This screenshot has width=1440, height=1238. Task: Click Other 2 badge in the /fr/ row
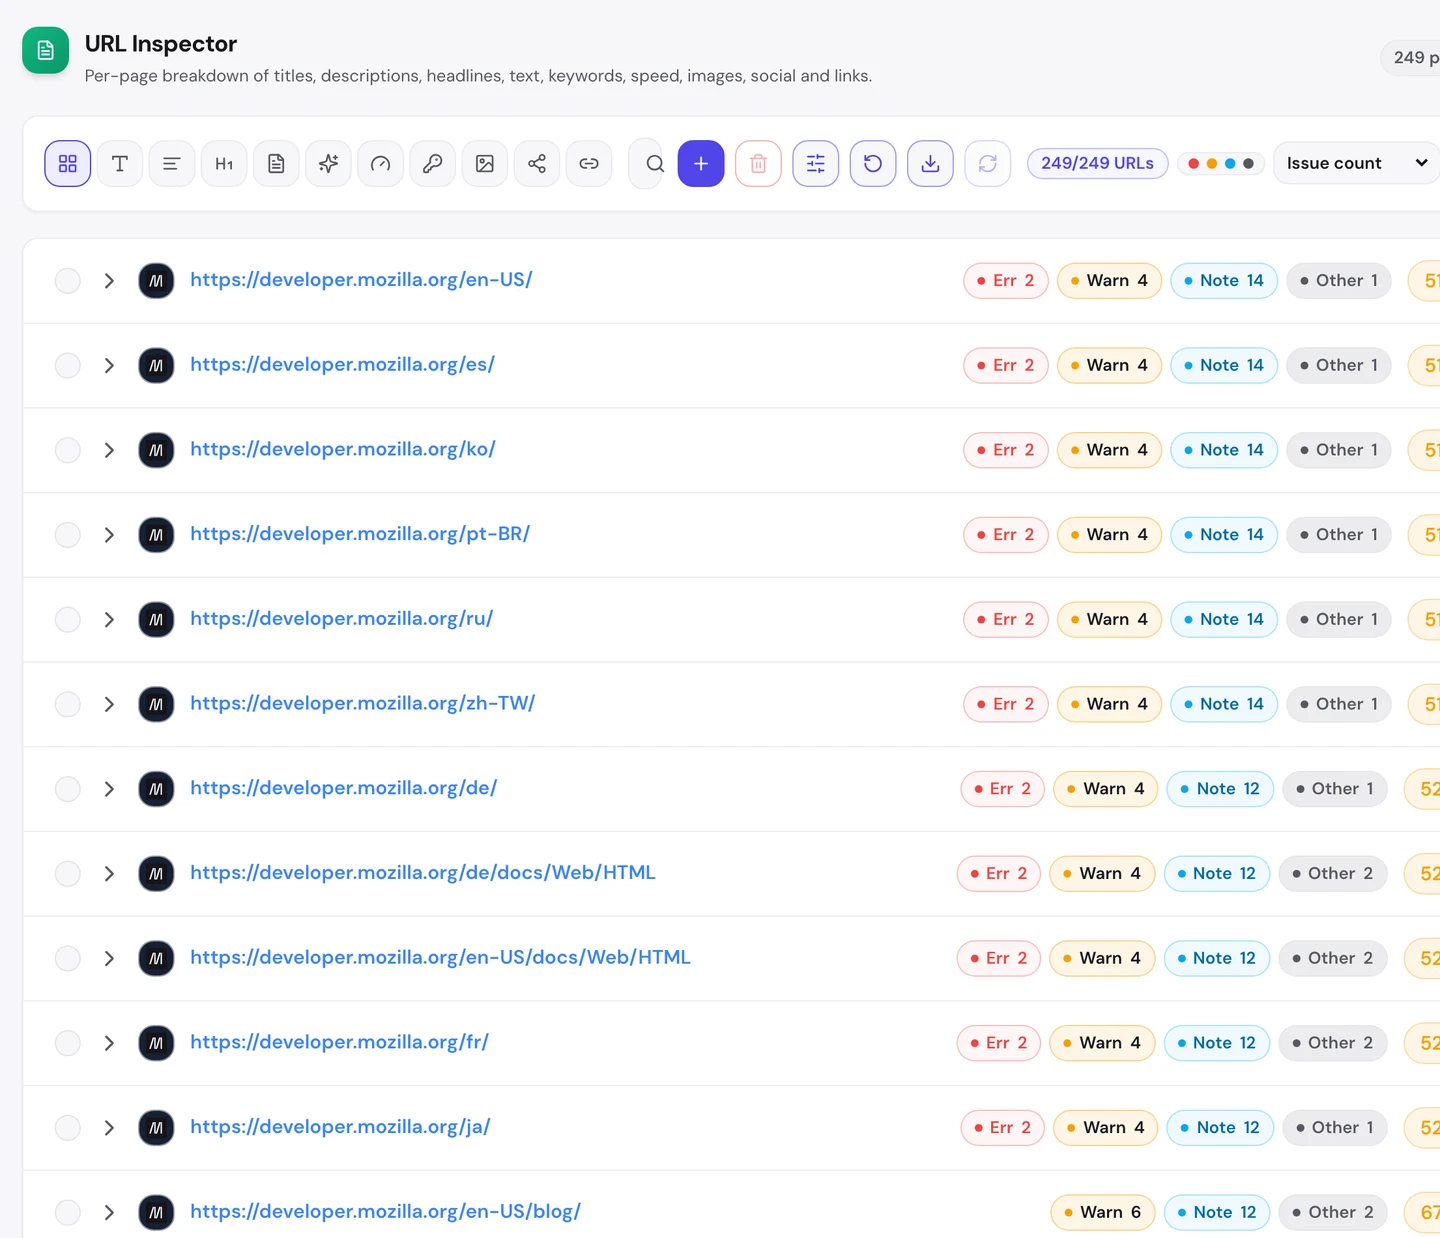1333,1043
